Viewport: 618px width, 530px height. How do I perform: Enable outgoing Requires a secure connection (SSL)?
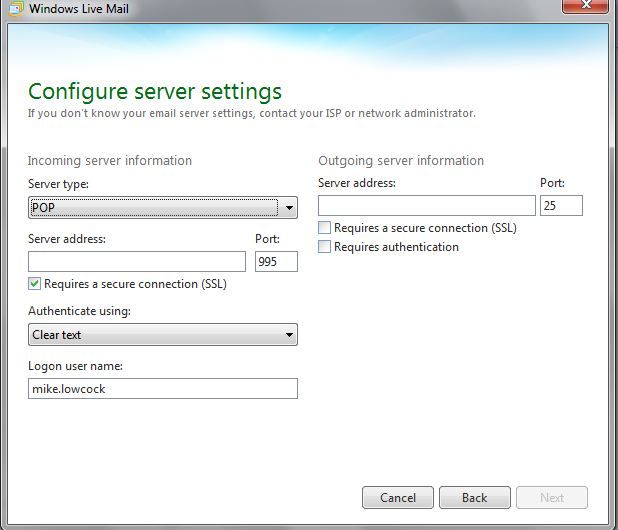324,228
